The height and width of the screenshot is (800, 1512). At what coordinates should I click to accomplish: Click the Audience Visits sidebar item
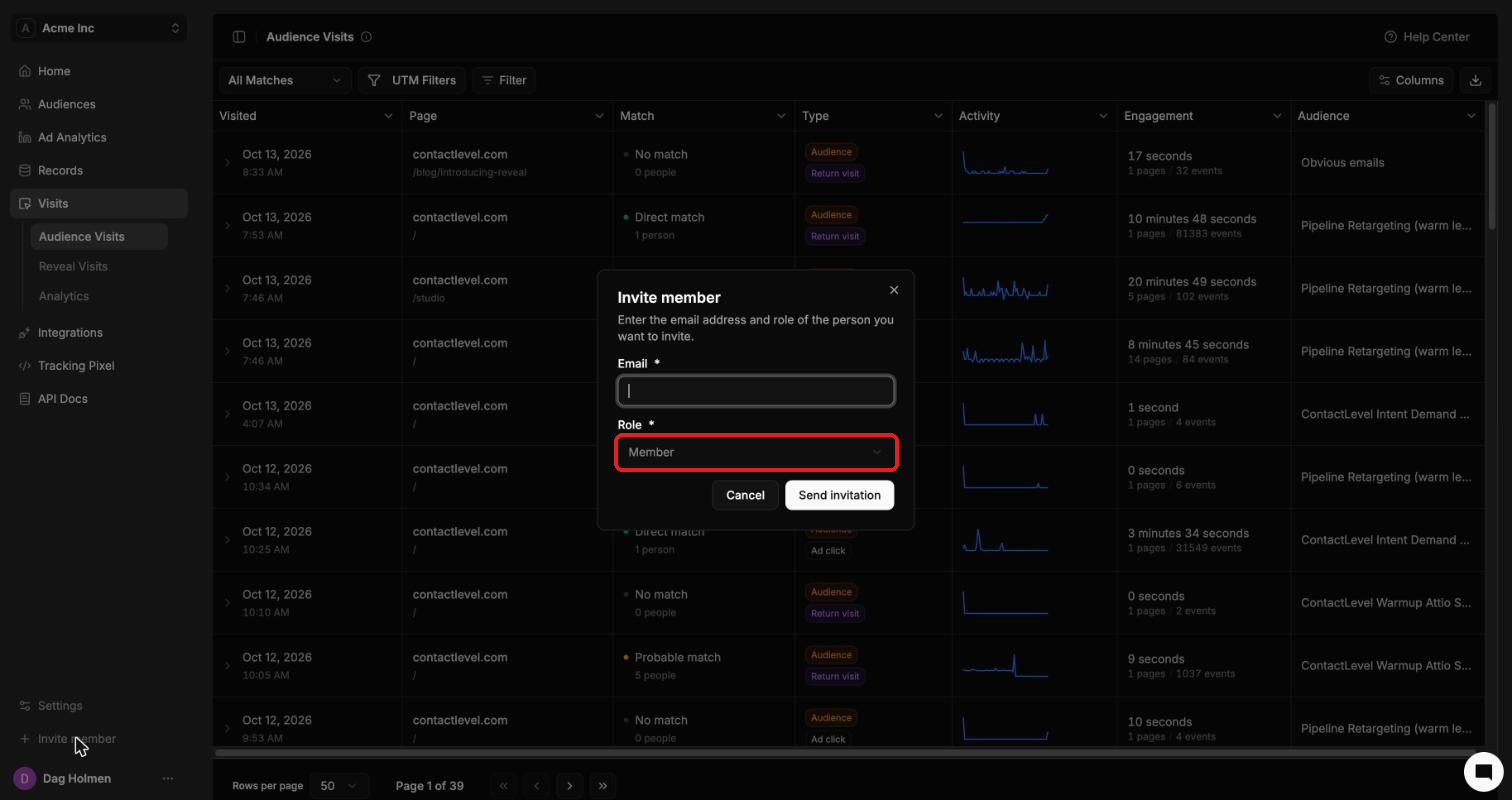pos(99,237)
